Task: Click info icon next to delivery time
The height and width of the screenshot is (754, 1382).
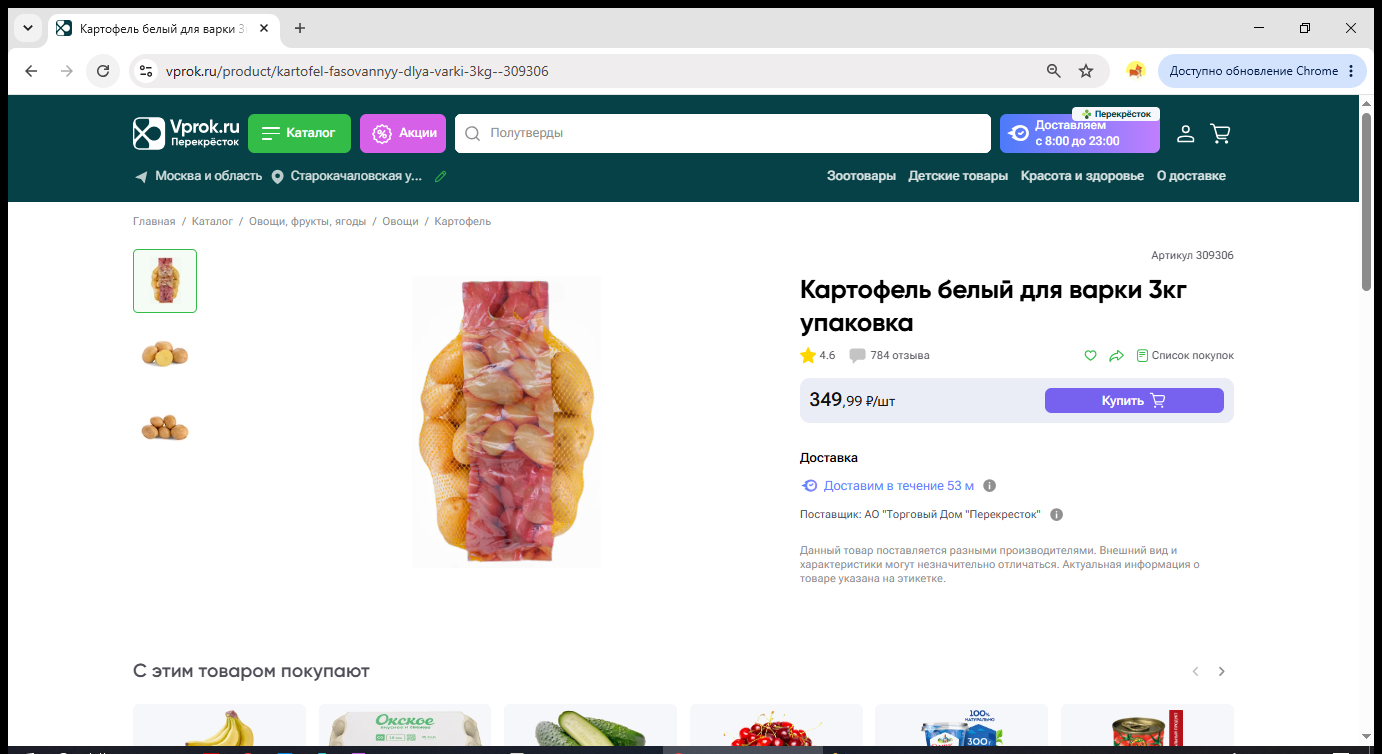Action: click(x=989, y=486)
